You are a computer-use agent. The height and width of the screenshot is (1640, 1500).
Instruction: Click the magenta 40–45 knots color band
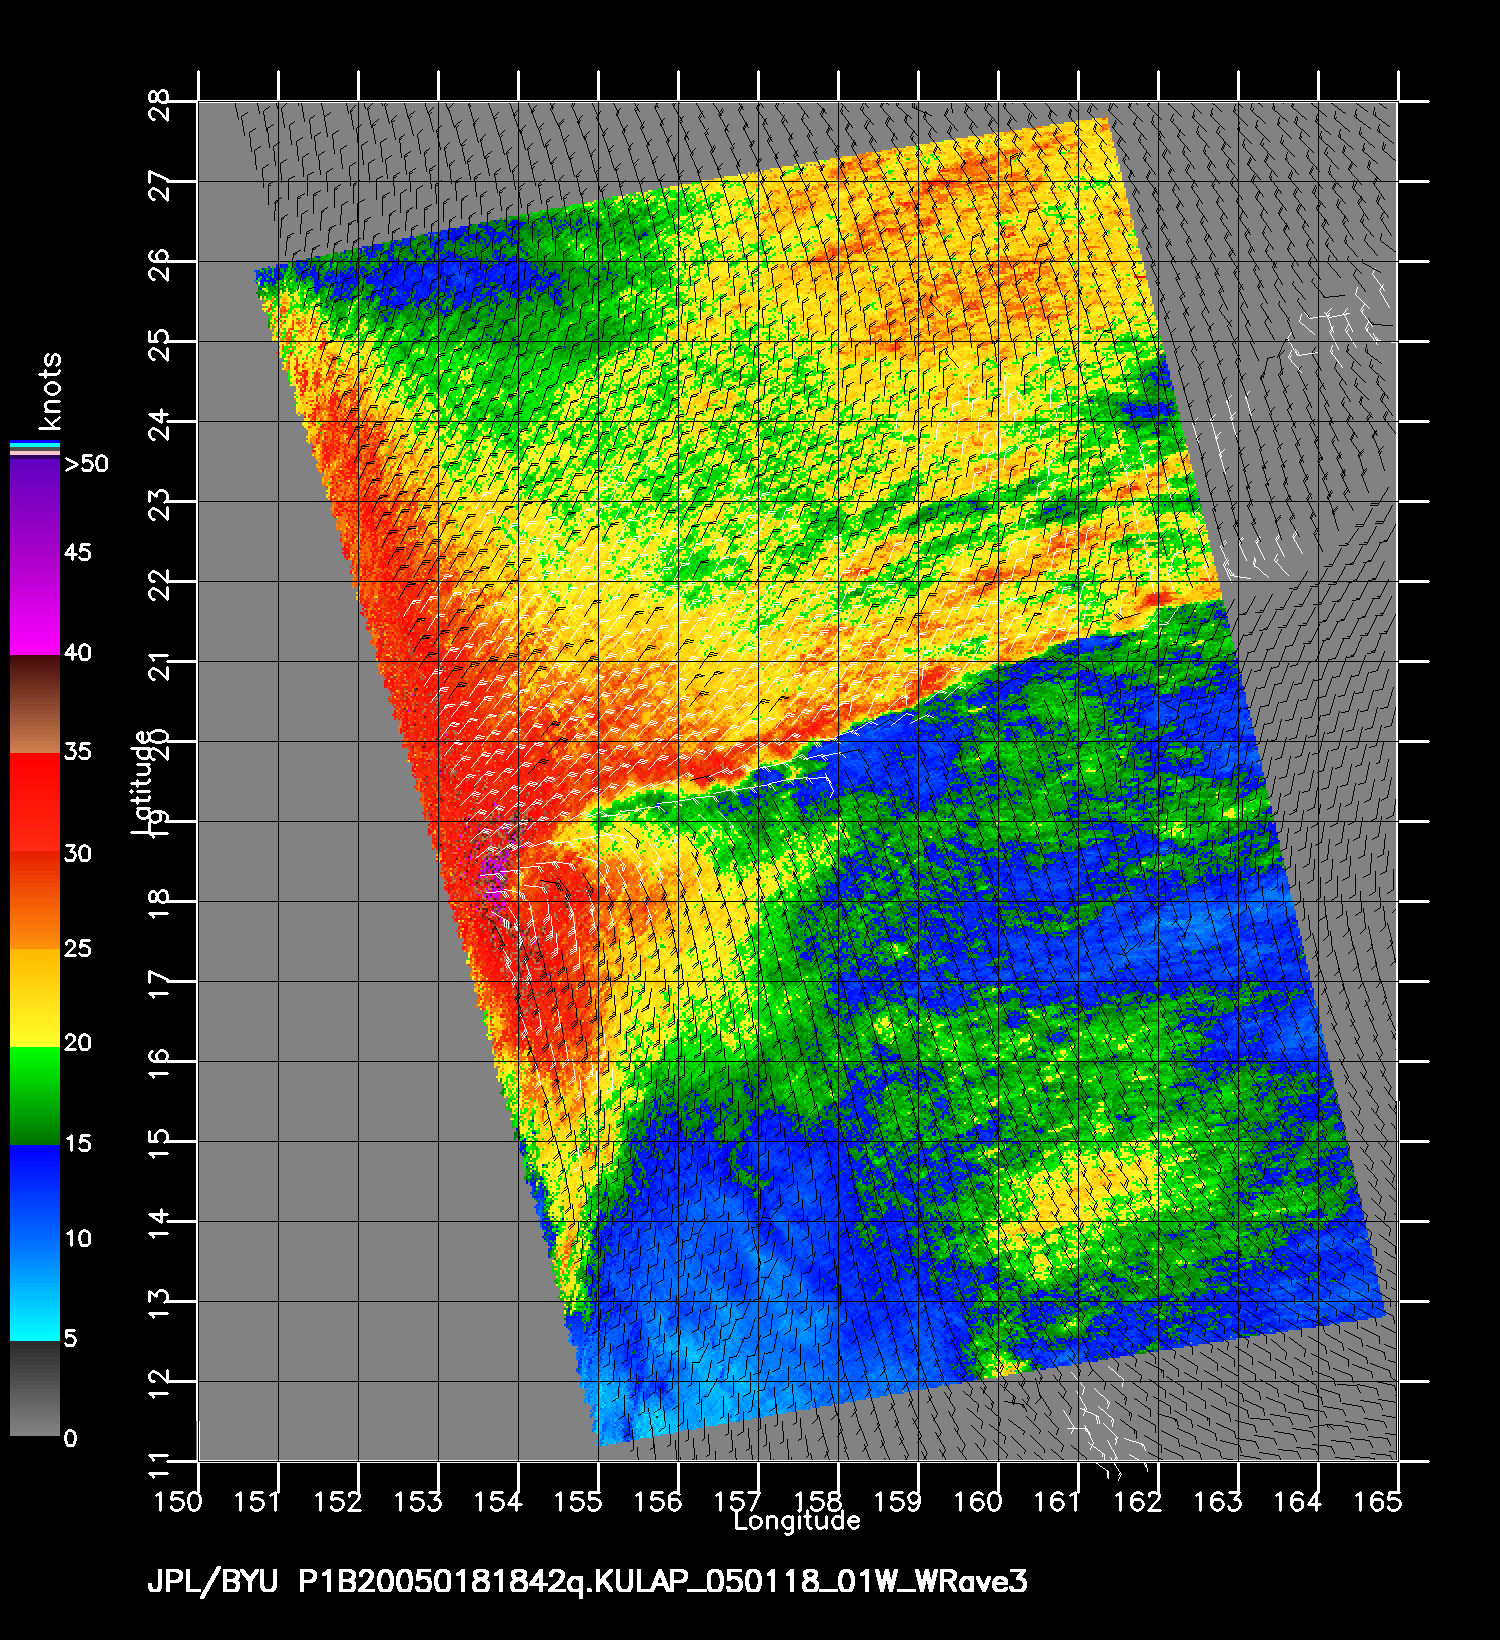(35, 606)
